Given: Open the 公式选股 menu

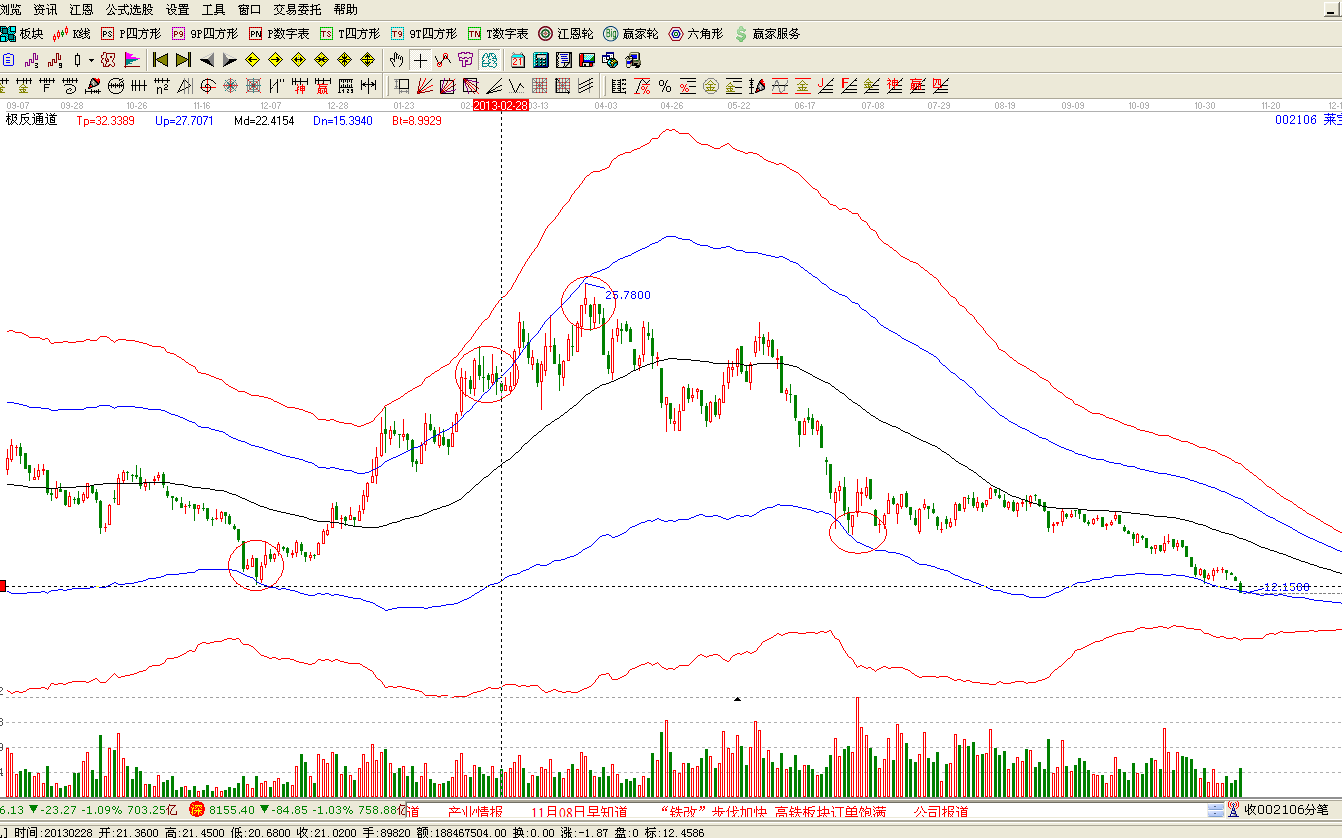Looking at the screenshot, I should tap(130, 10).
